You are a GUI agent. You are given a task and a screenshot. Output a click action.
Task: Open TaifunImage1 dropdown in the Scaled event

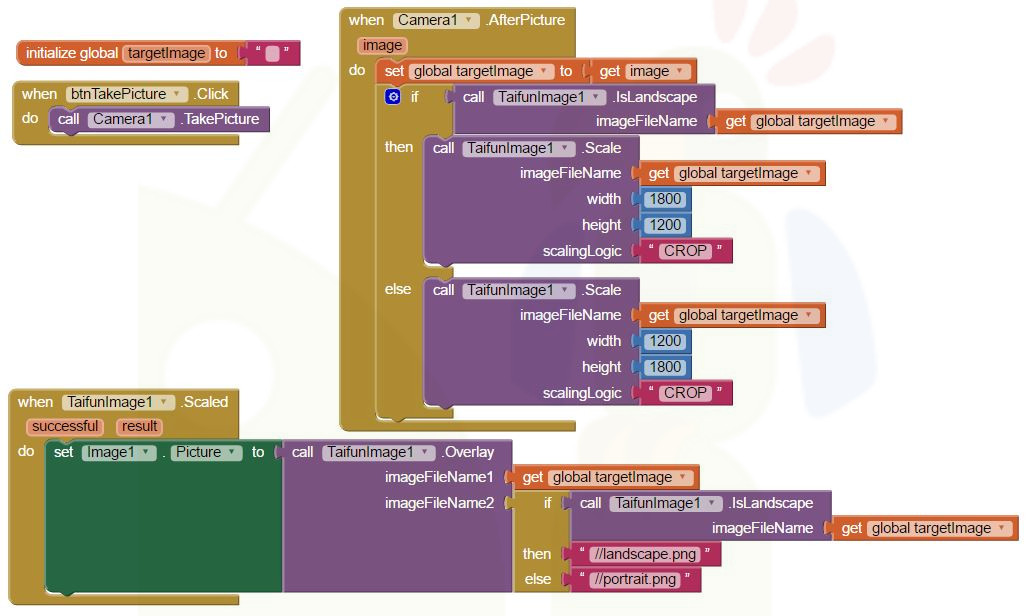(166, 402)
